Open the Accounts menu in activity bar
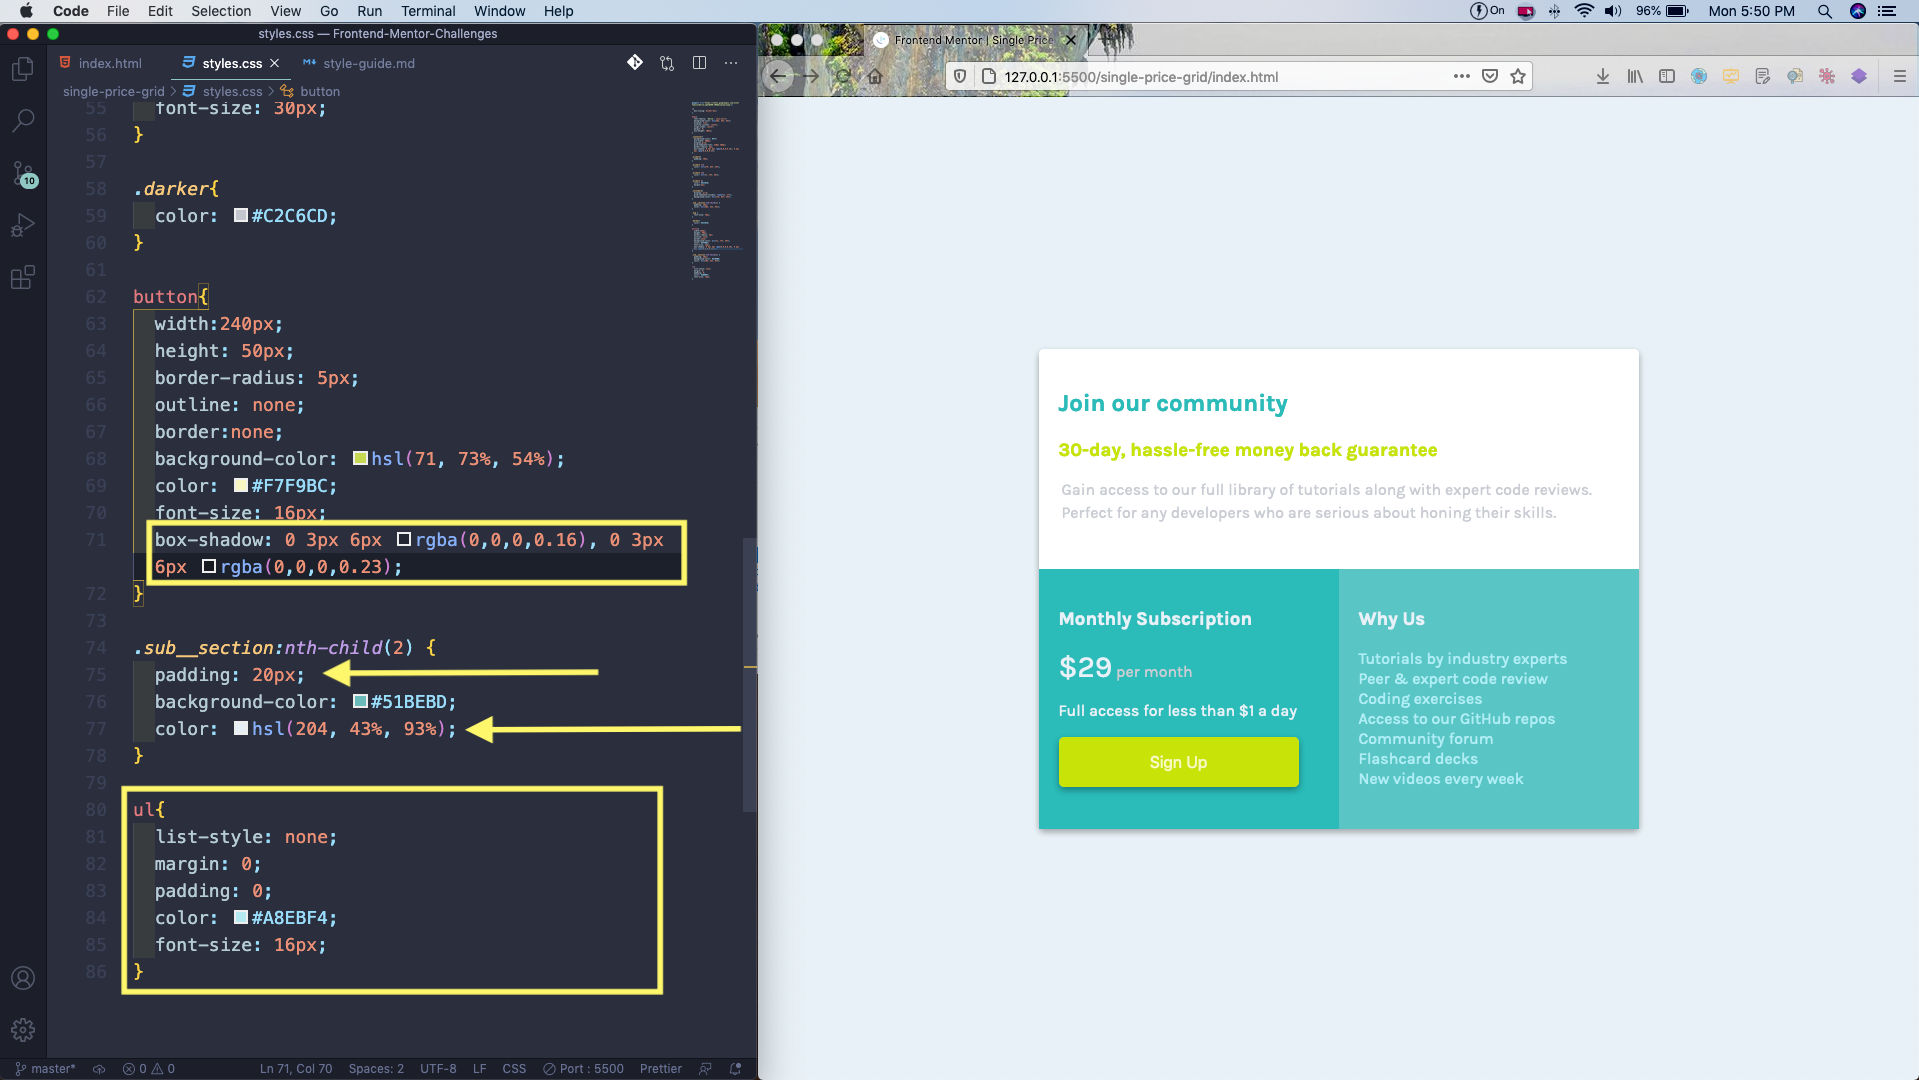Screen dimensions: 1919x1080 (x=22, y=978)
